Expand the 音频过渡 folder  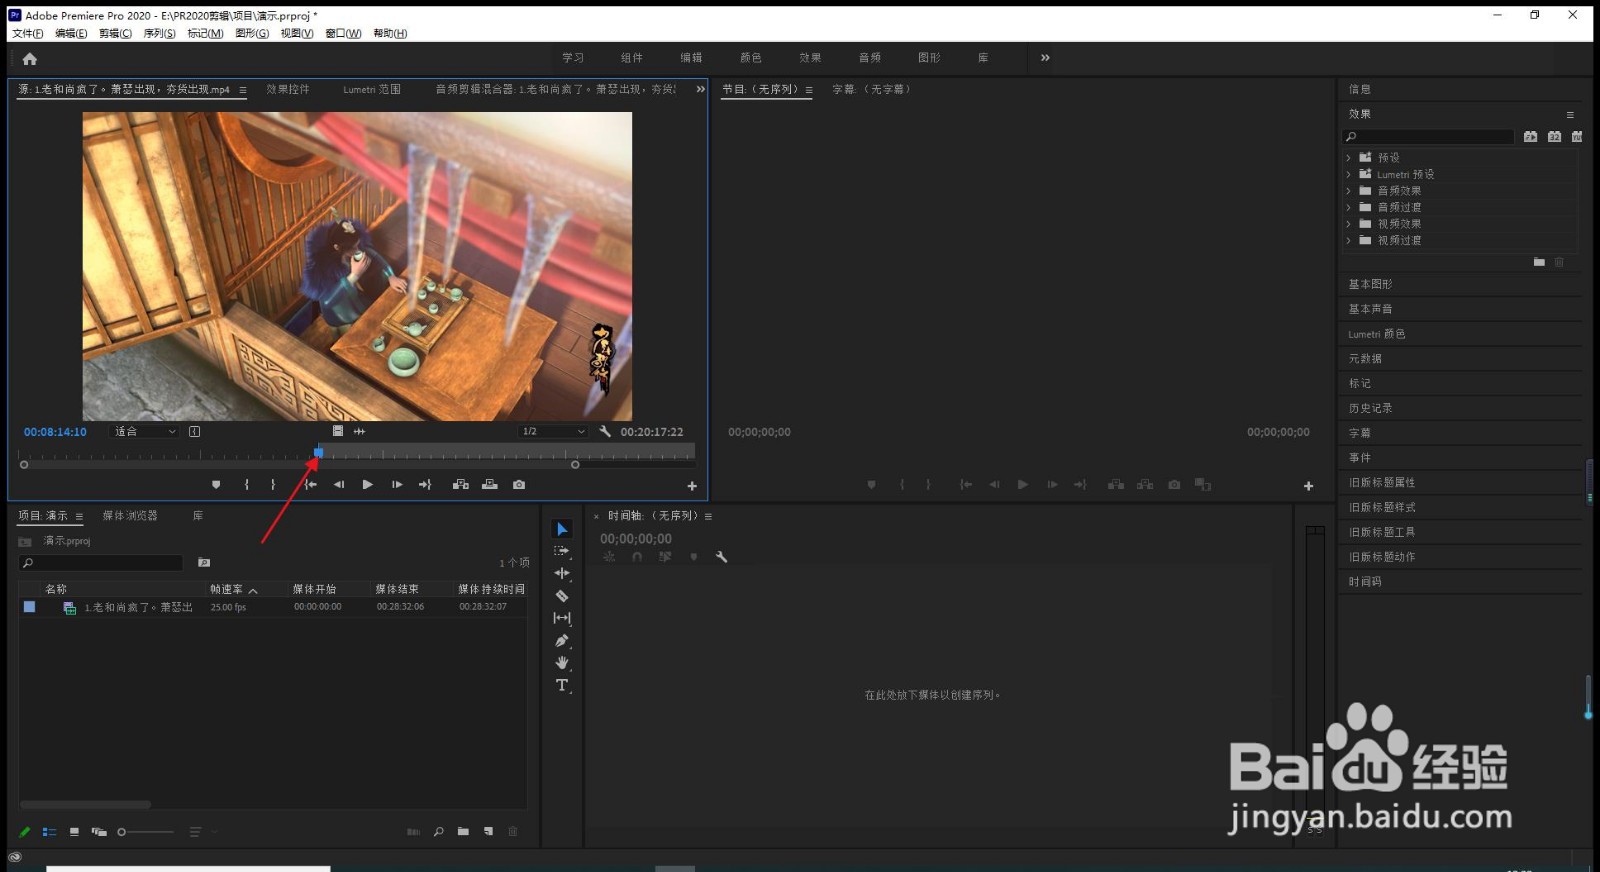point(1348,207)
